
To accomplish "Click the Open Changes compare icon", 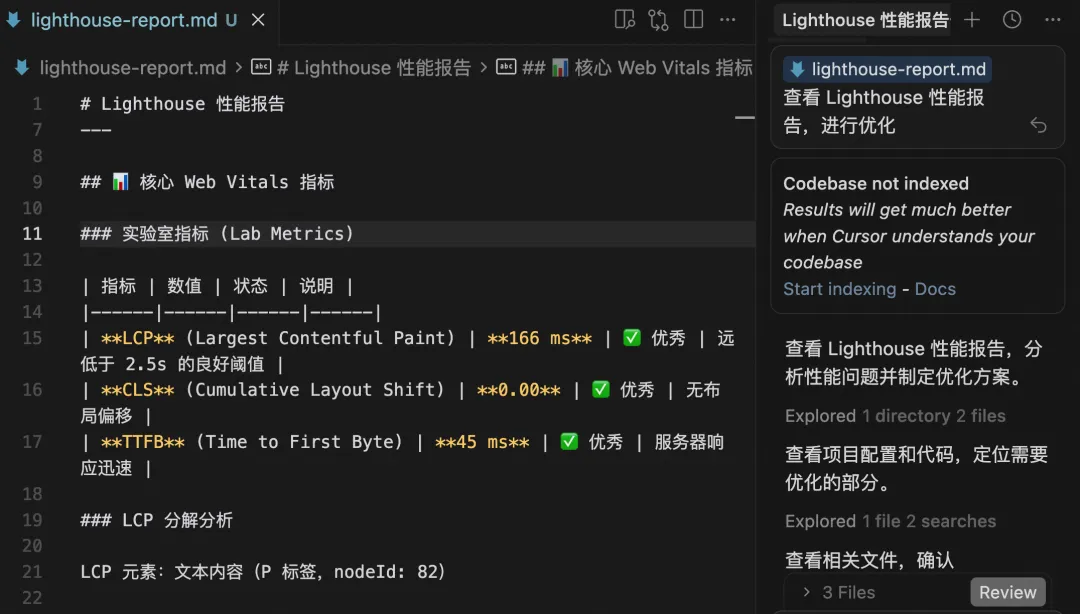I will click(659, 20).
